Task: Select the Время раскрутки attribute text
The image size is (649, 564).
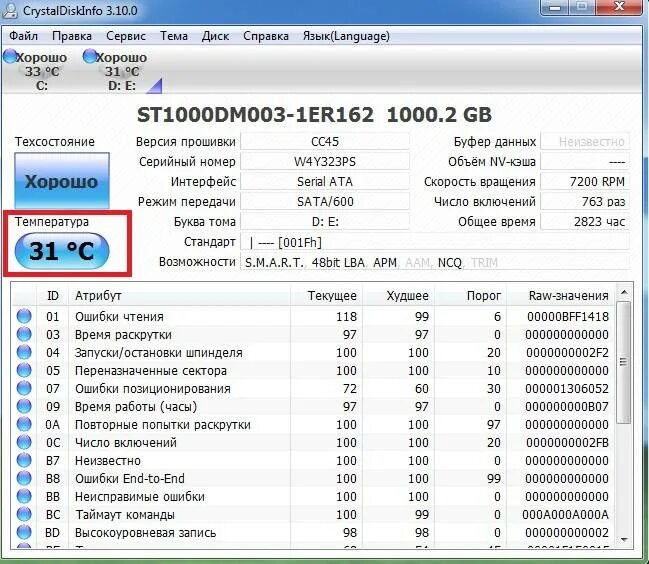Action: [123, 335]
